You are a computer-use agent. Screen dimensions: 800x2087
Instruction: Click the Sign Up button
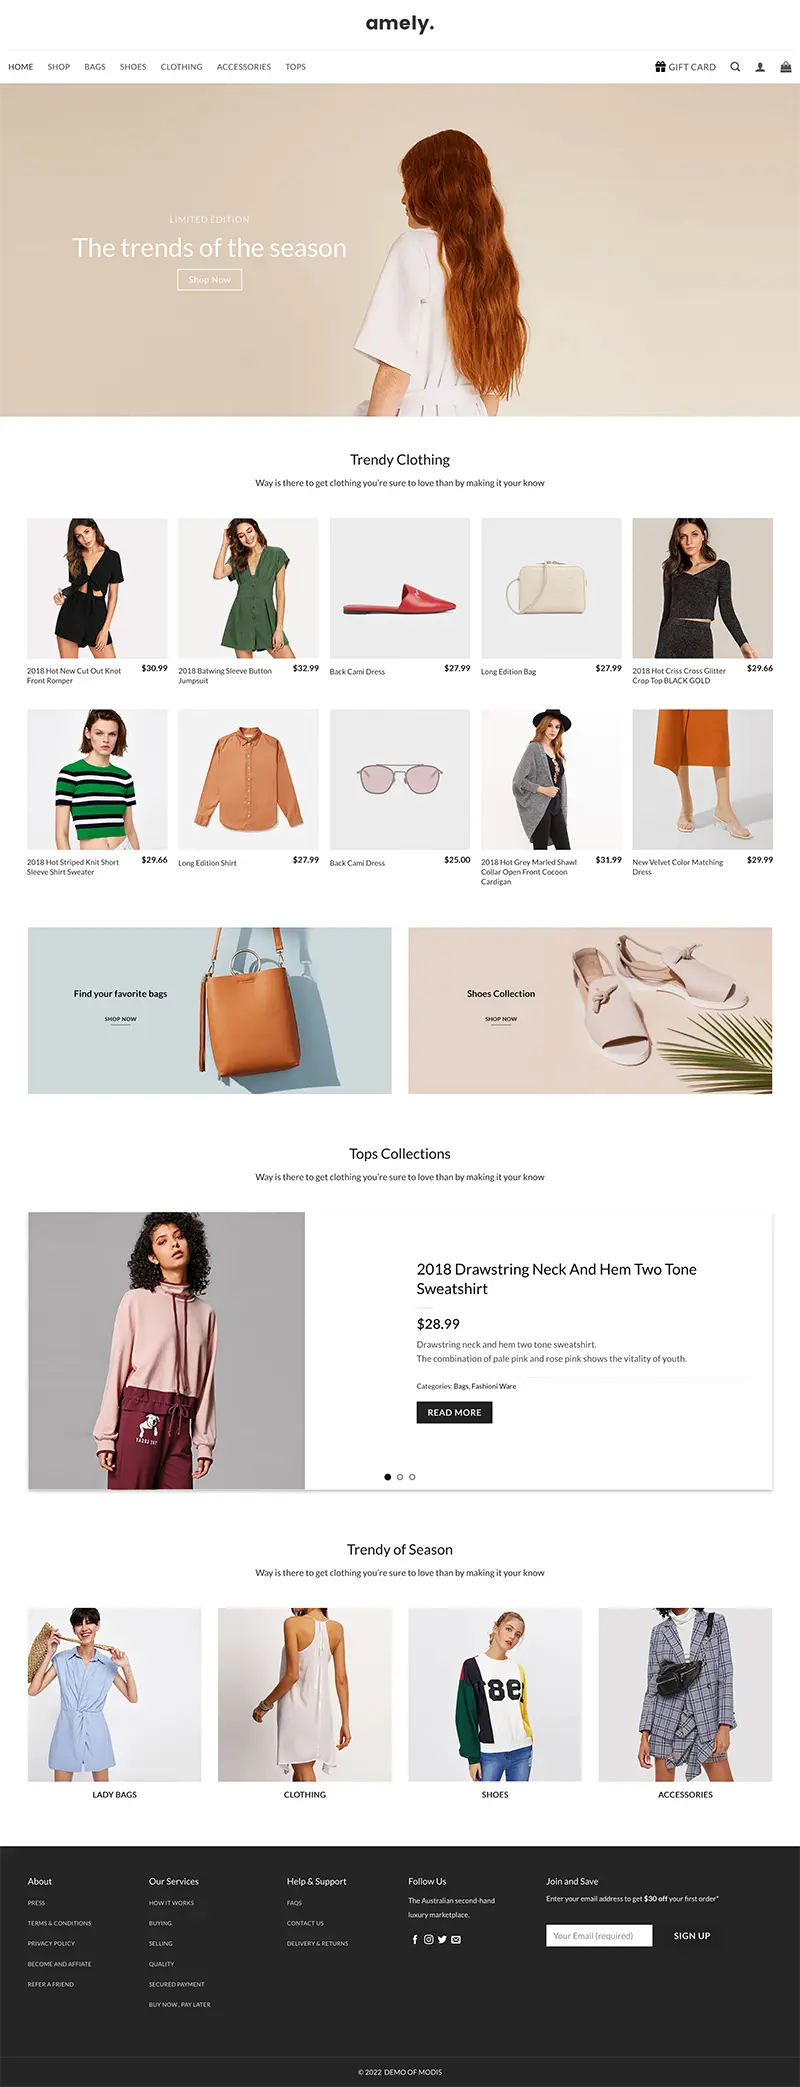[x=692, y=1936]
